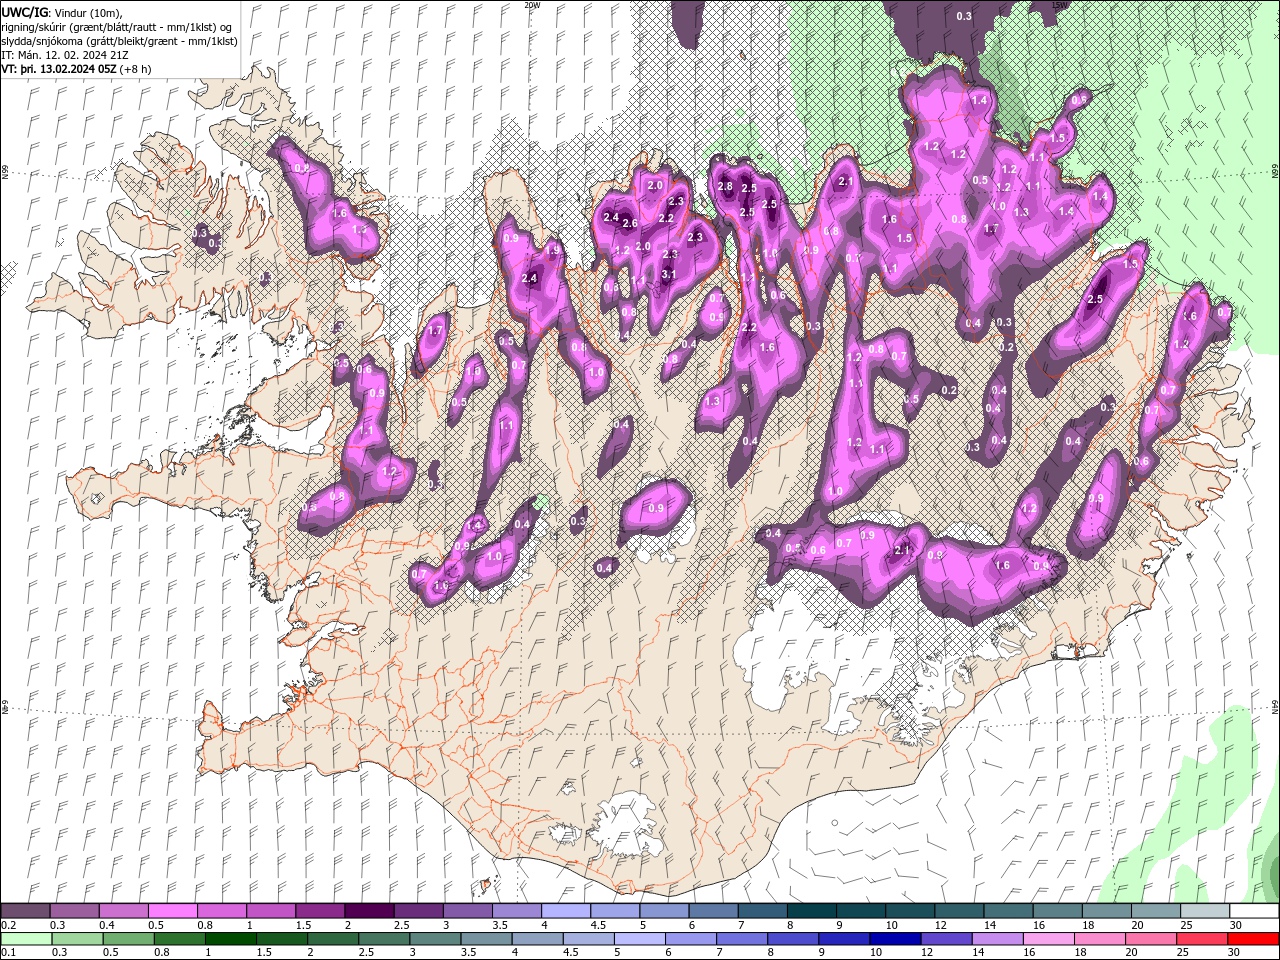Click the dark teal 8–9 snow scale swatch
The image size is (1280, 960).
(811, 911)
